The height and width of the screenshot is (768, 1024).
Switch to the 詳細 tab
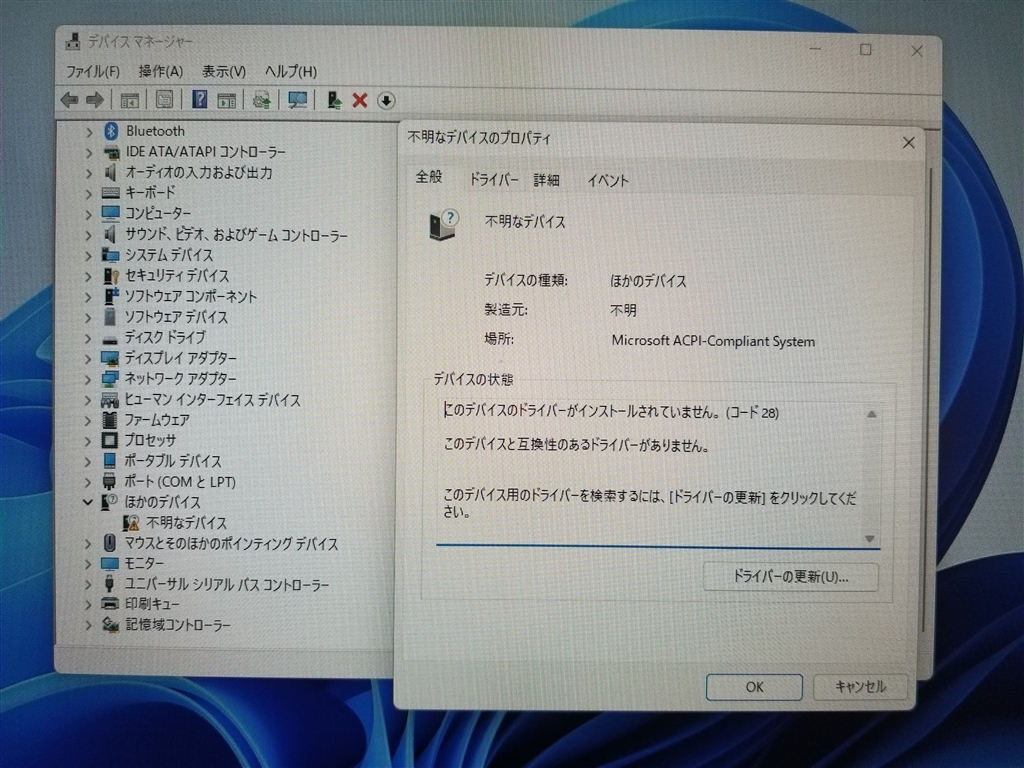point(547,180)
